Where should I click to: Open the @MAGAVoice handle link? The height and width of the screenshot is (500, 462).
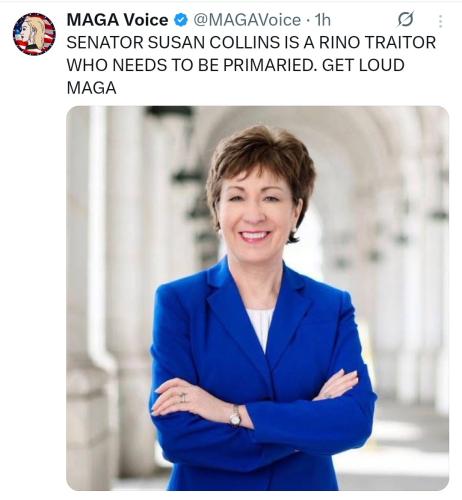coord(247,20)
